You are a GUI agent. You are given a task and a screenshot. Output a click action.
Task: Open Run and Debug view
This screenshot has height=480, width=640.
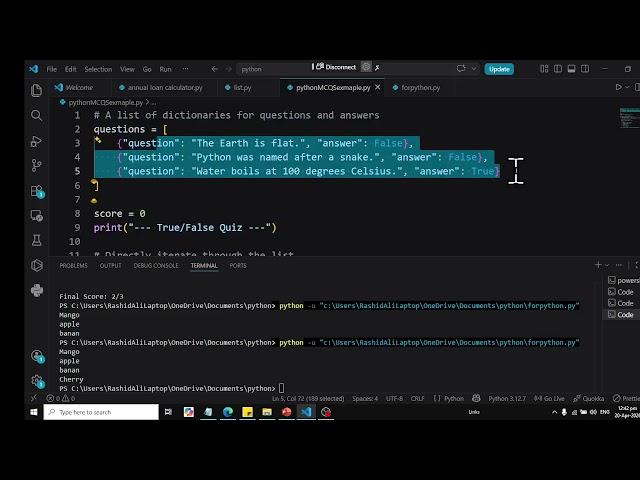pyautogui.click(x=36, y=141)
